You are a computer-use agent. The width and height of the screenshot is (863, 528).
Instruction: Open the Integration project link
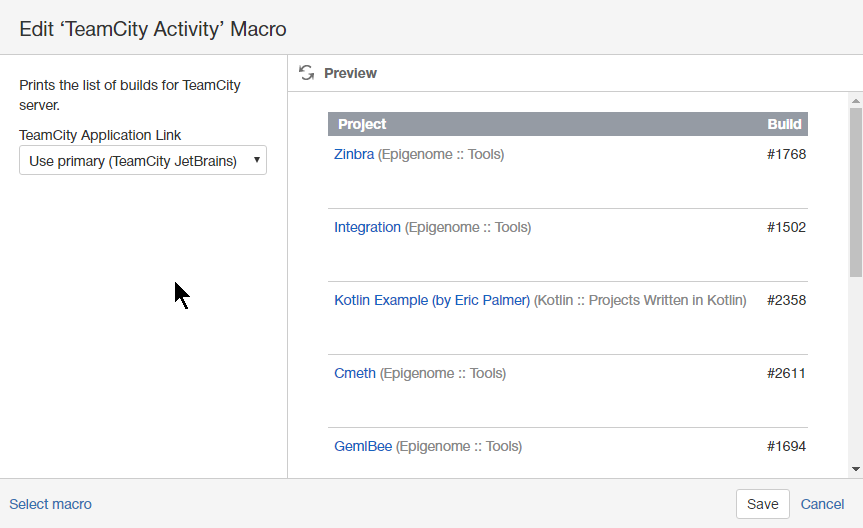click(x=367, y=227)
